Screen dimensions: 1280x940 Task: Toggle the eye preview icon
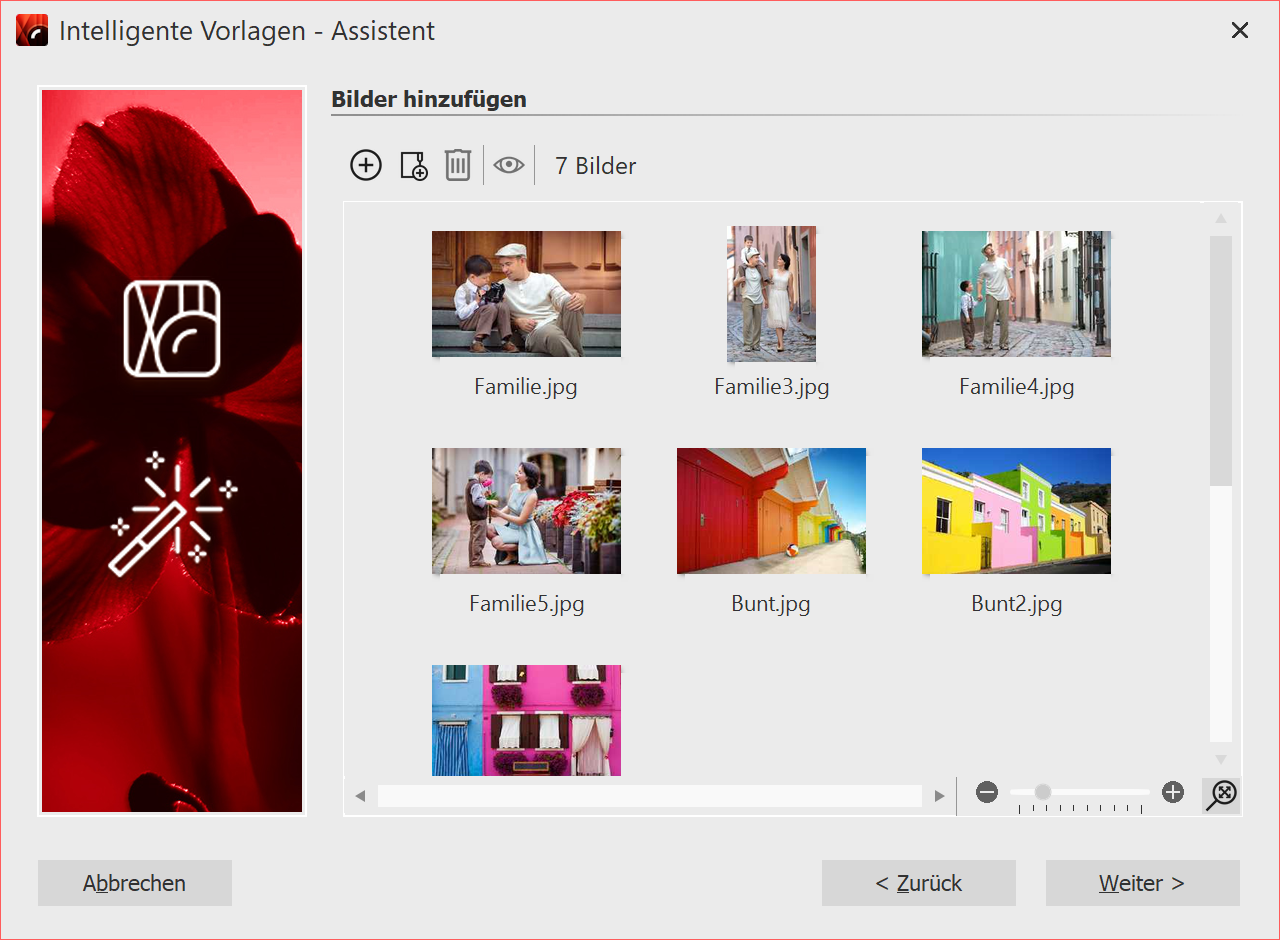tap(509, 165)
